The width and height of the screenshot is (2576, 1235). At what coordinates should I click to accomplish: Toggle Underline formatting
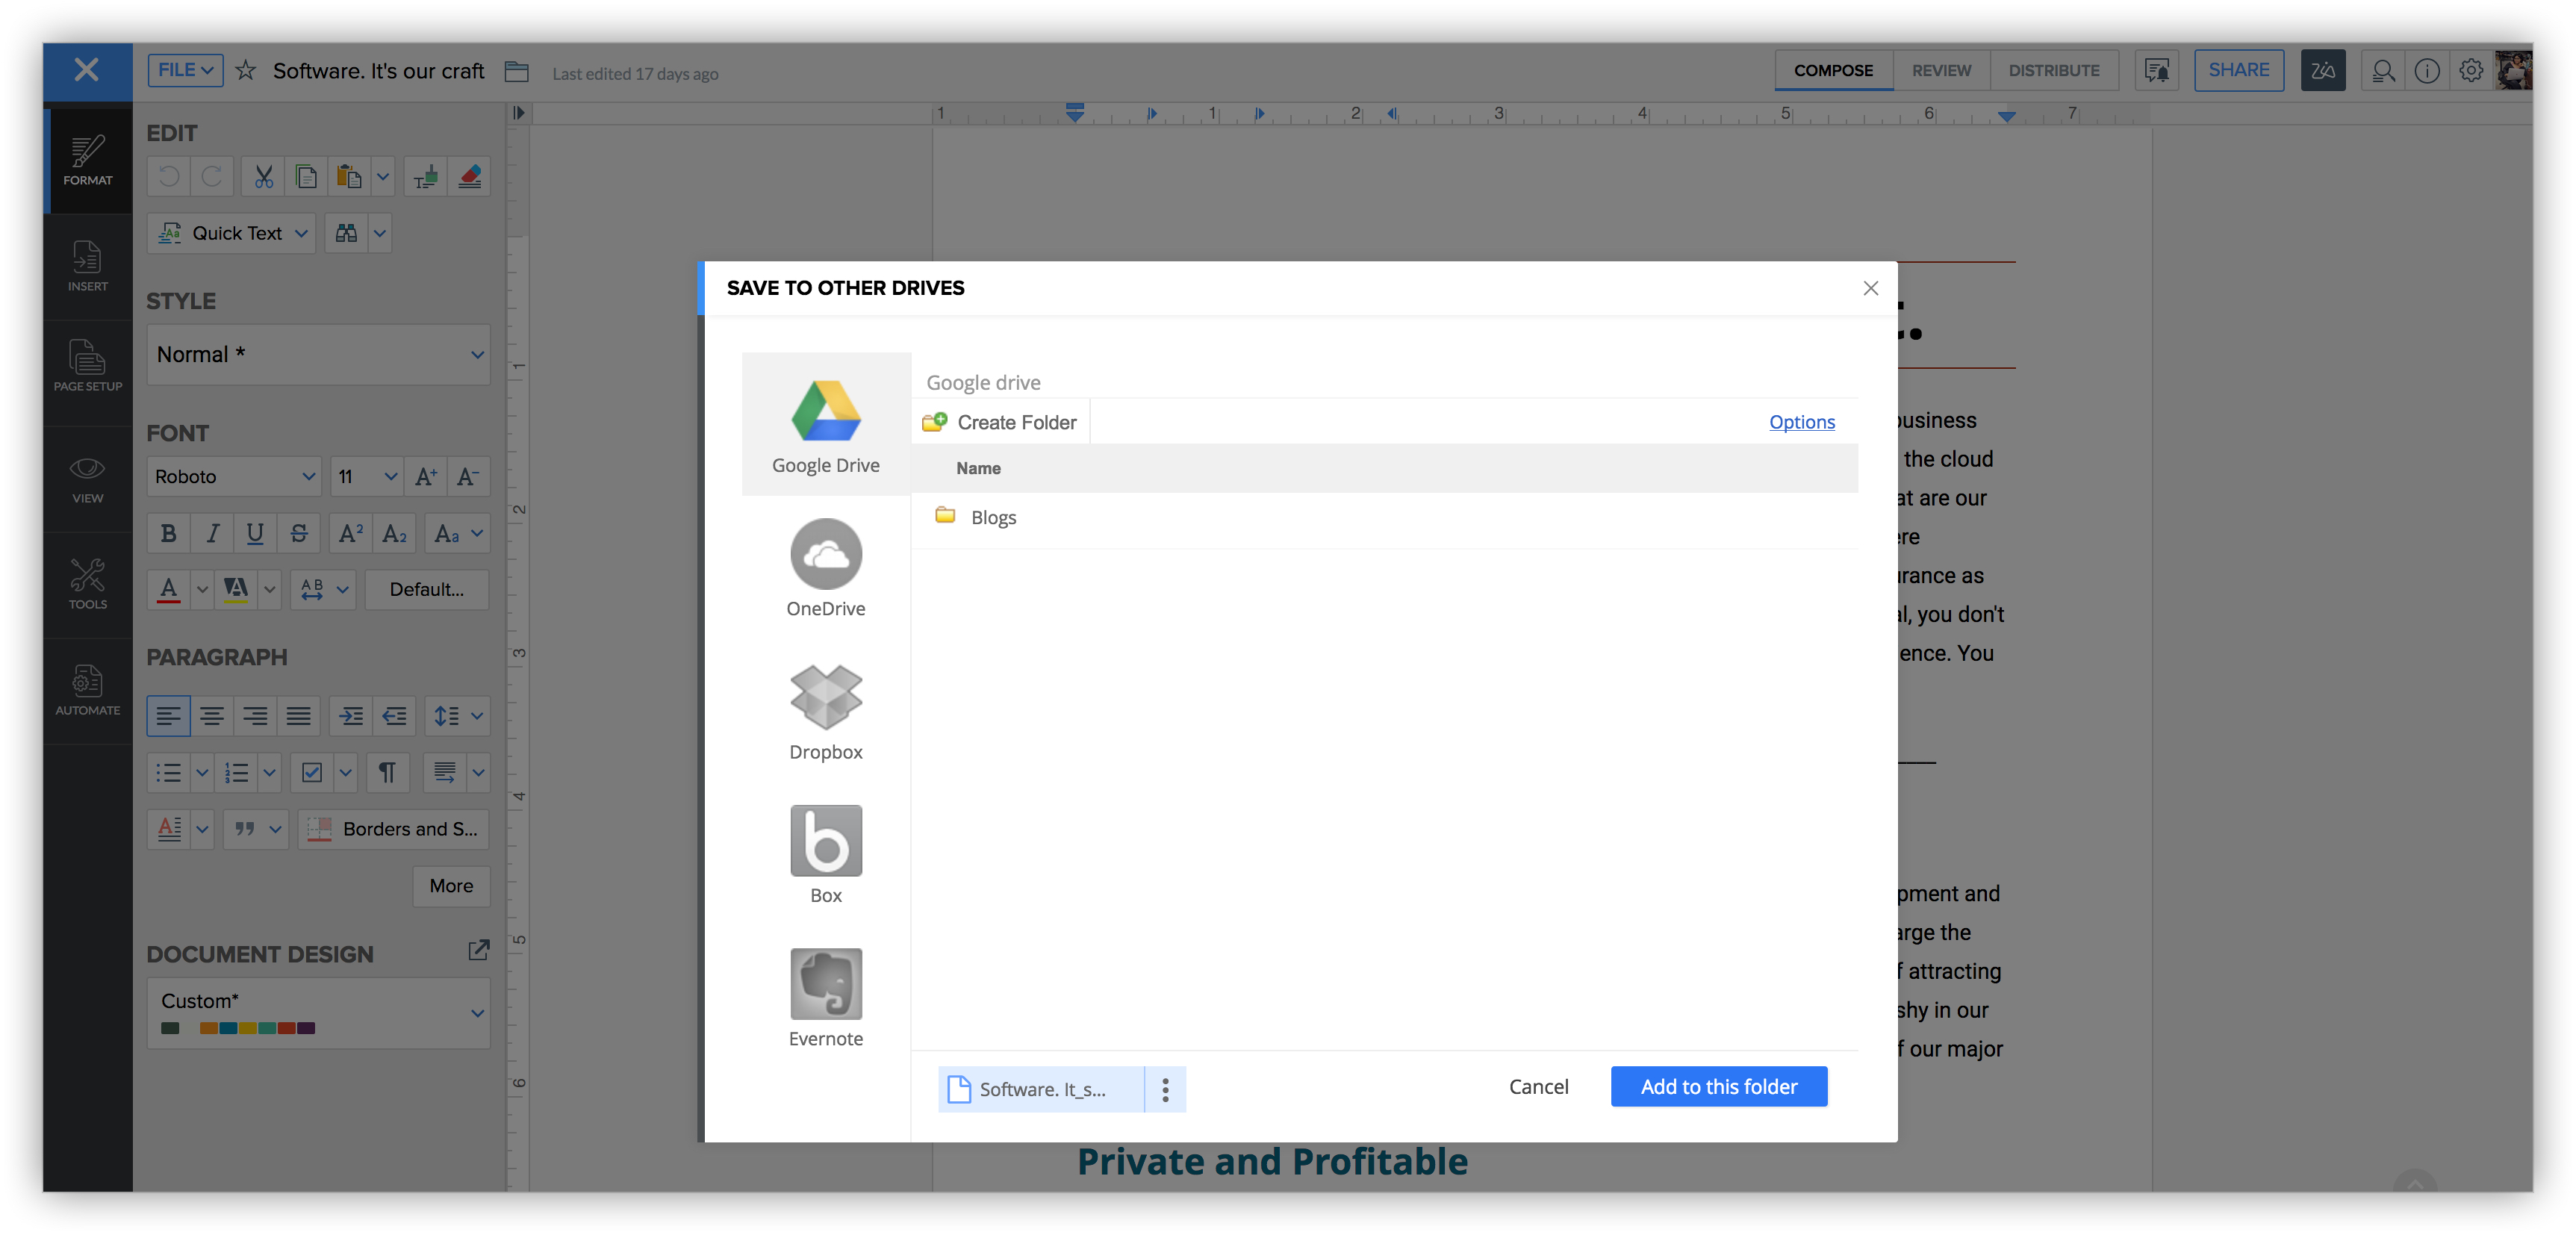[x=255, y=534]
